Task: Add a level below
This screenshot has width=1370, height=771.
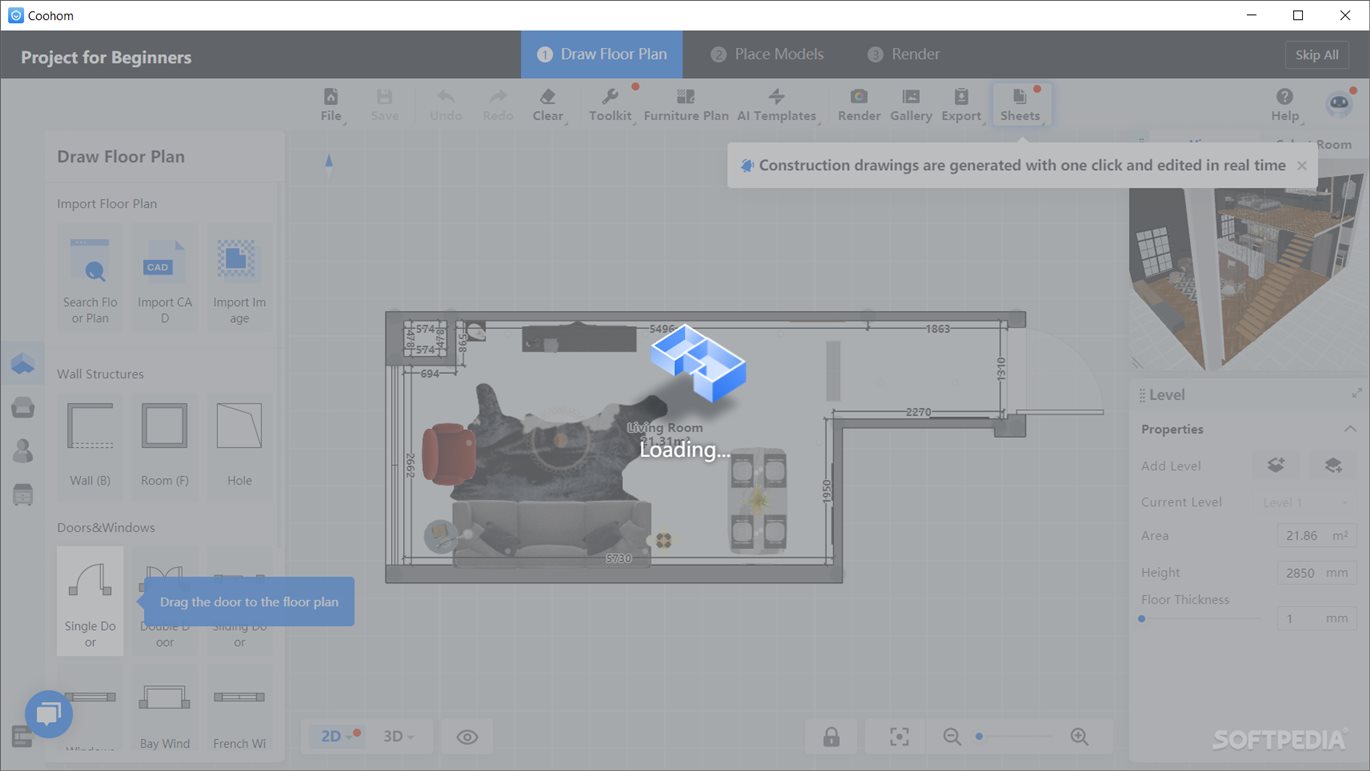Action: click(x=1333, y=465)
